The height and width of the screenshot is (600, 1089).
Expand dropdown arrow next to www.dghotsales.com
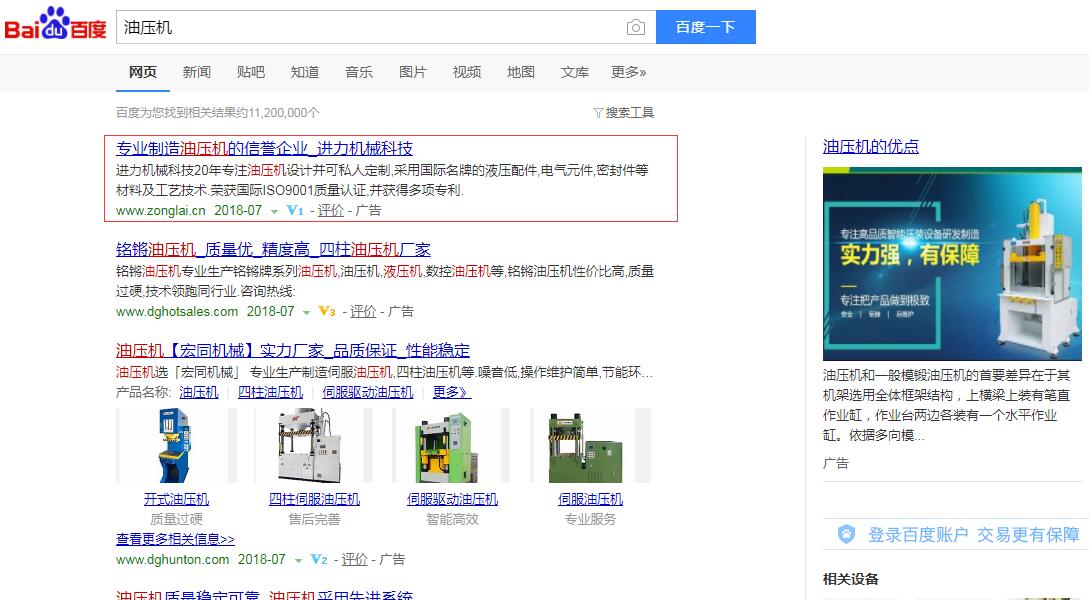pyautogui.click(x=306, y=312)
